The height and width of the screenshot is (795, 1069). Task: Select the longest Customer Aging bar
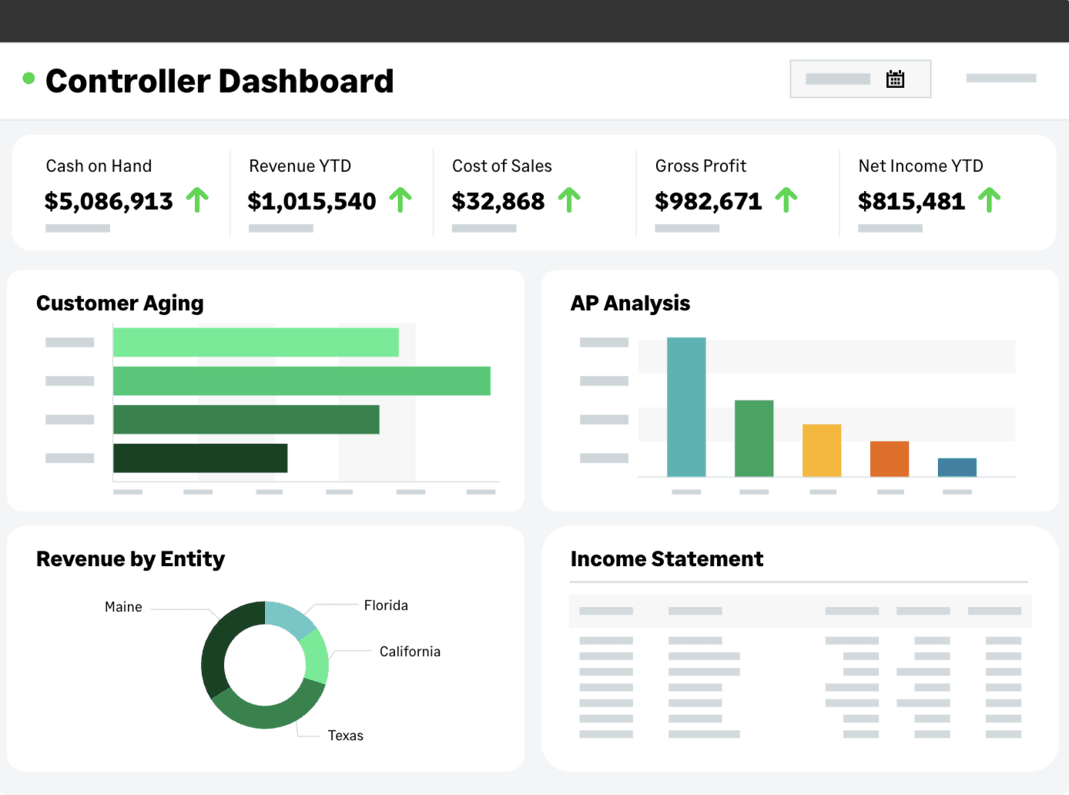tap(301, 381)
